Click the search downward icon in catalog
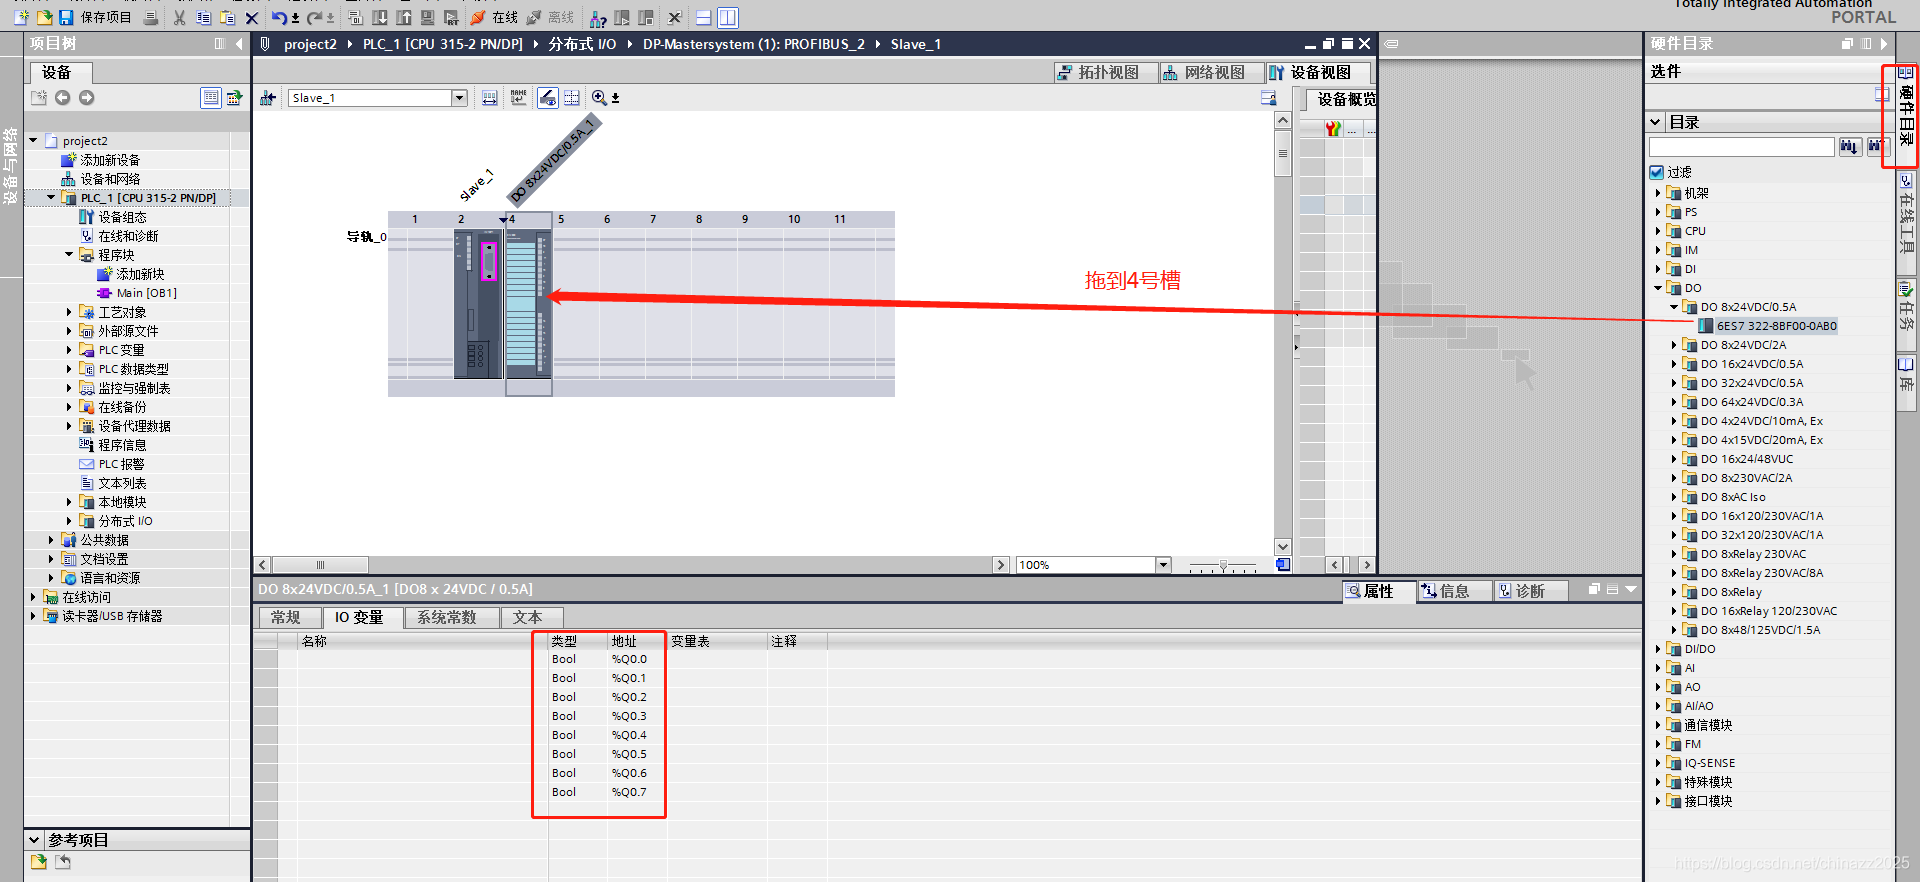Image resolution: width=1920 pixels, height=882 pixels. coord(1848,147)
